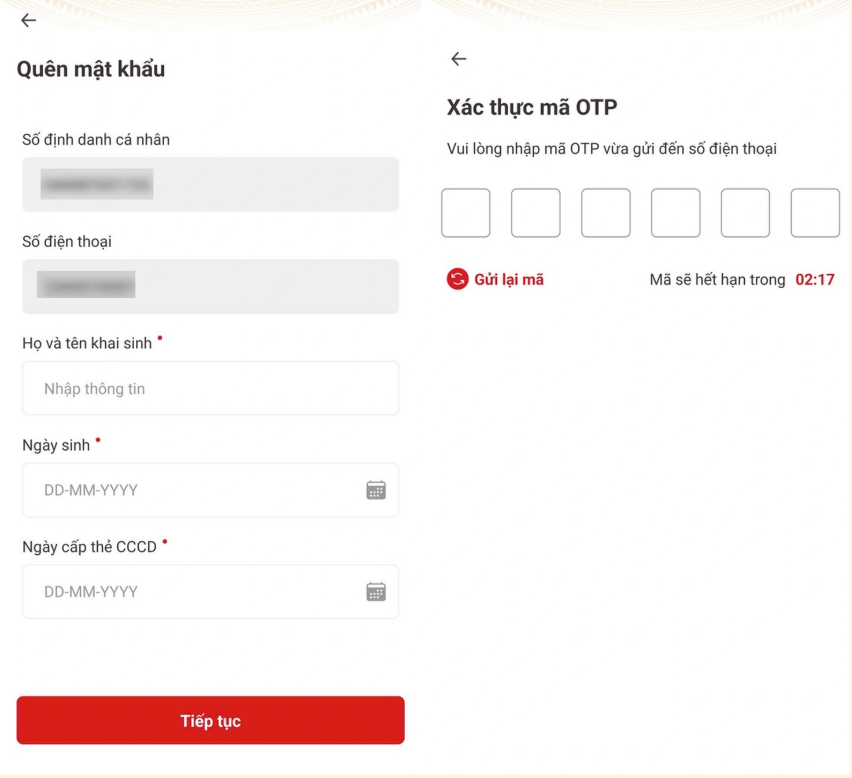852x778 pixels.
Task: Click the Gửi lại mã link text
Action: pos(509,280)
